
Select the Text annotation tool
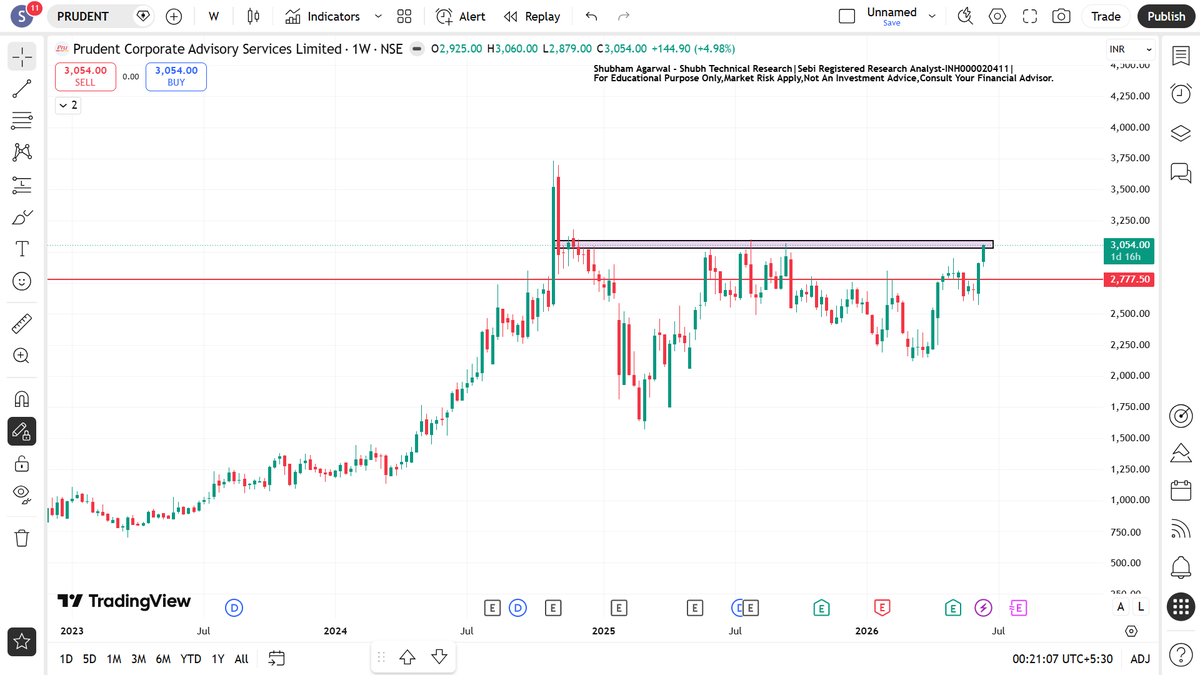[22, 249]
